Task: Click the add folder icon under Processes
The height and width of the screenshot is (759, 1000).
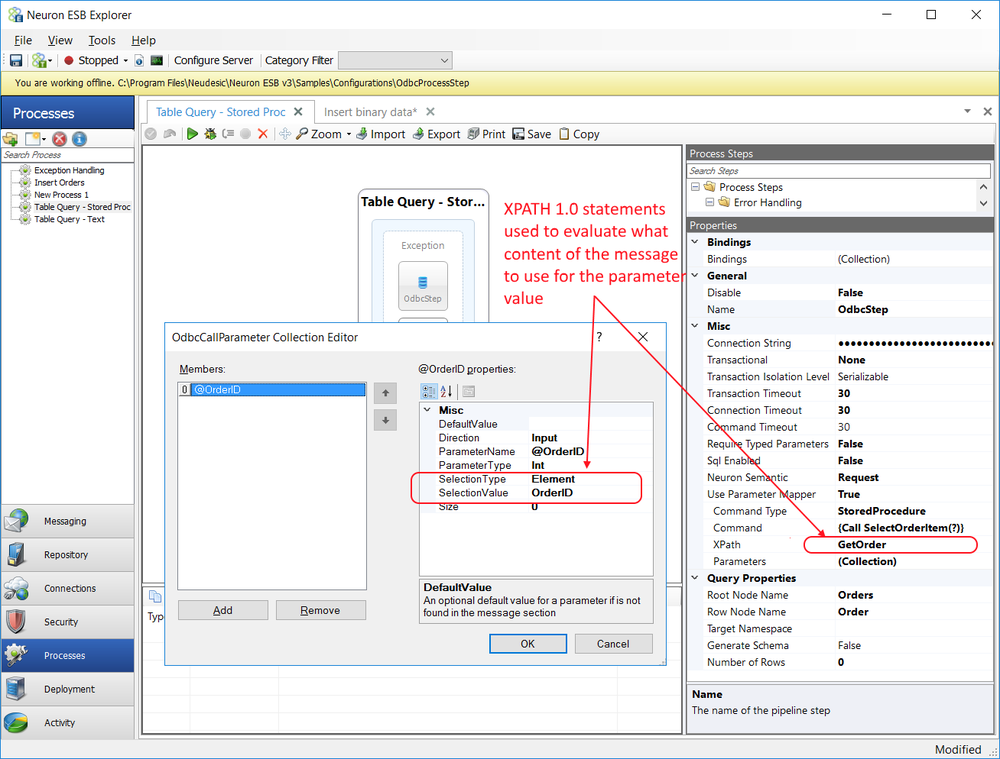Action: tap(11, 139)
